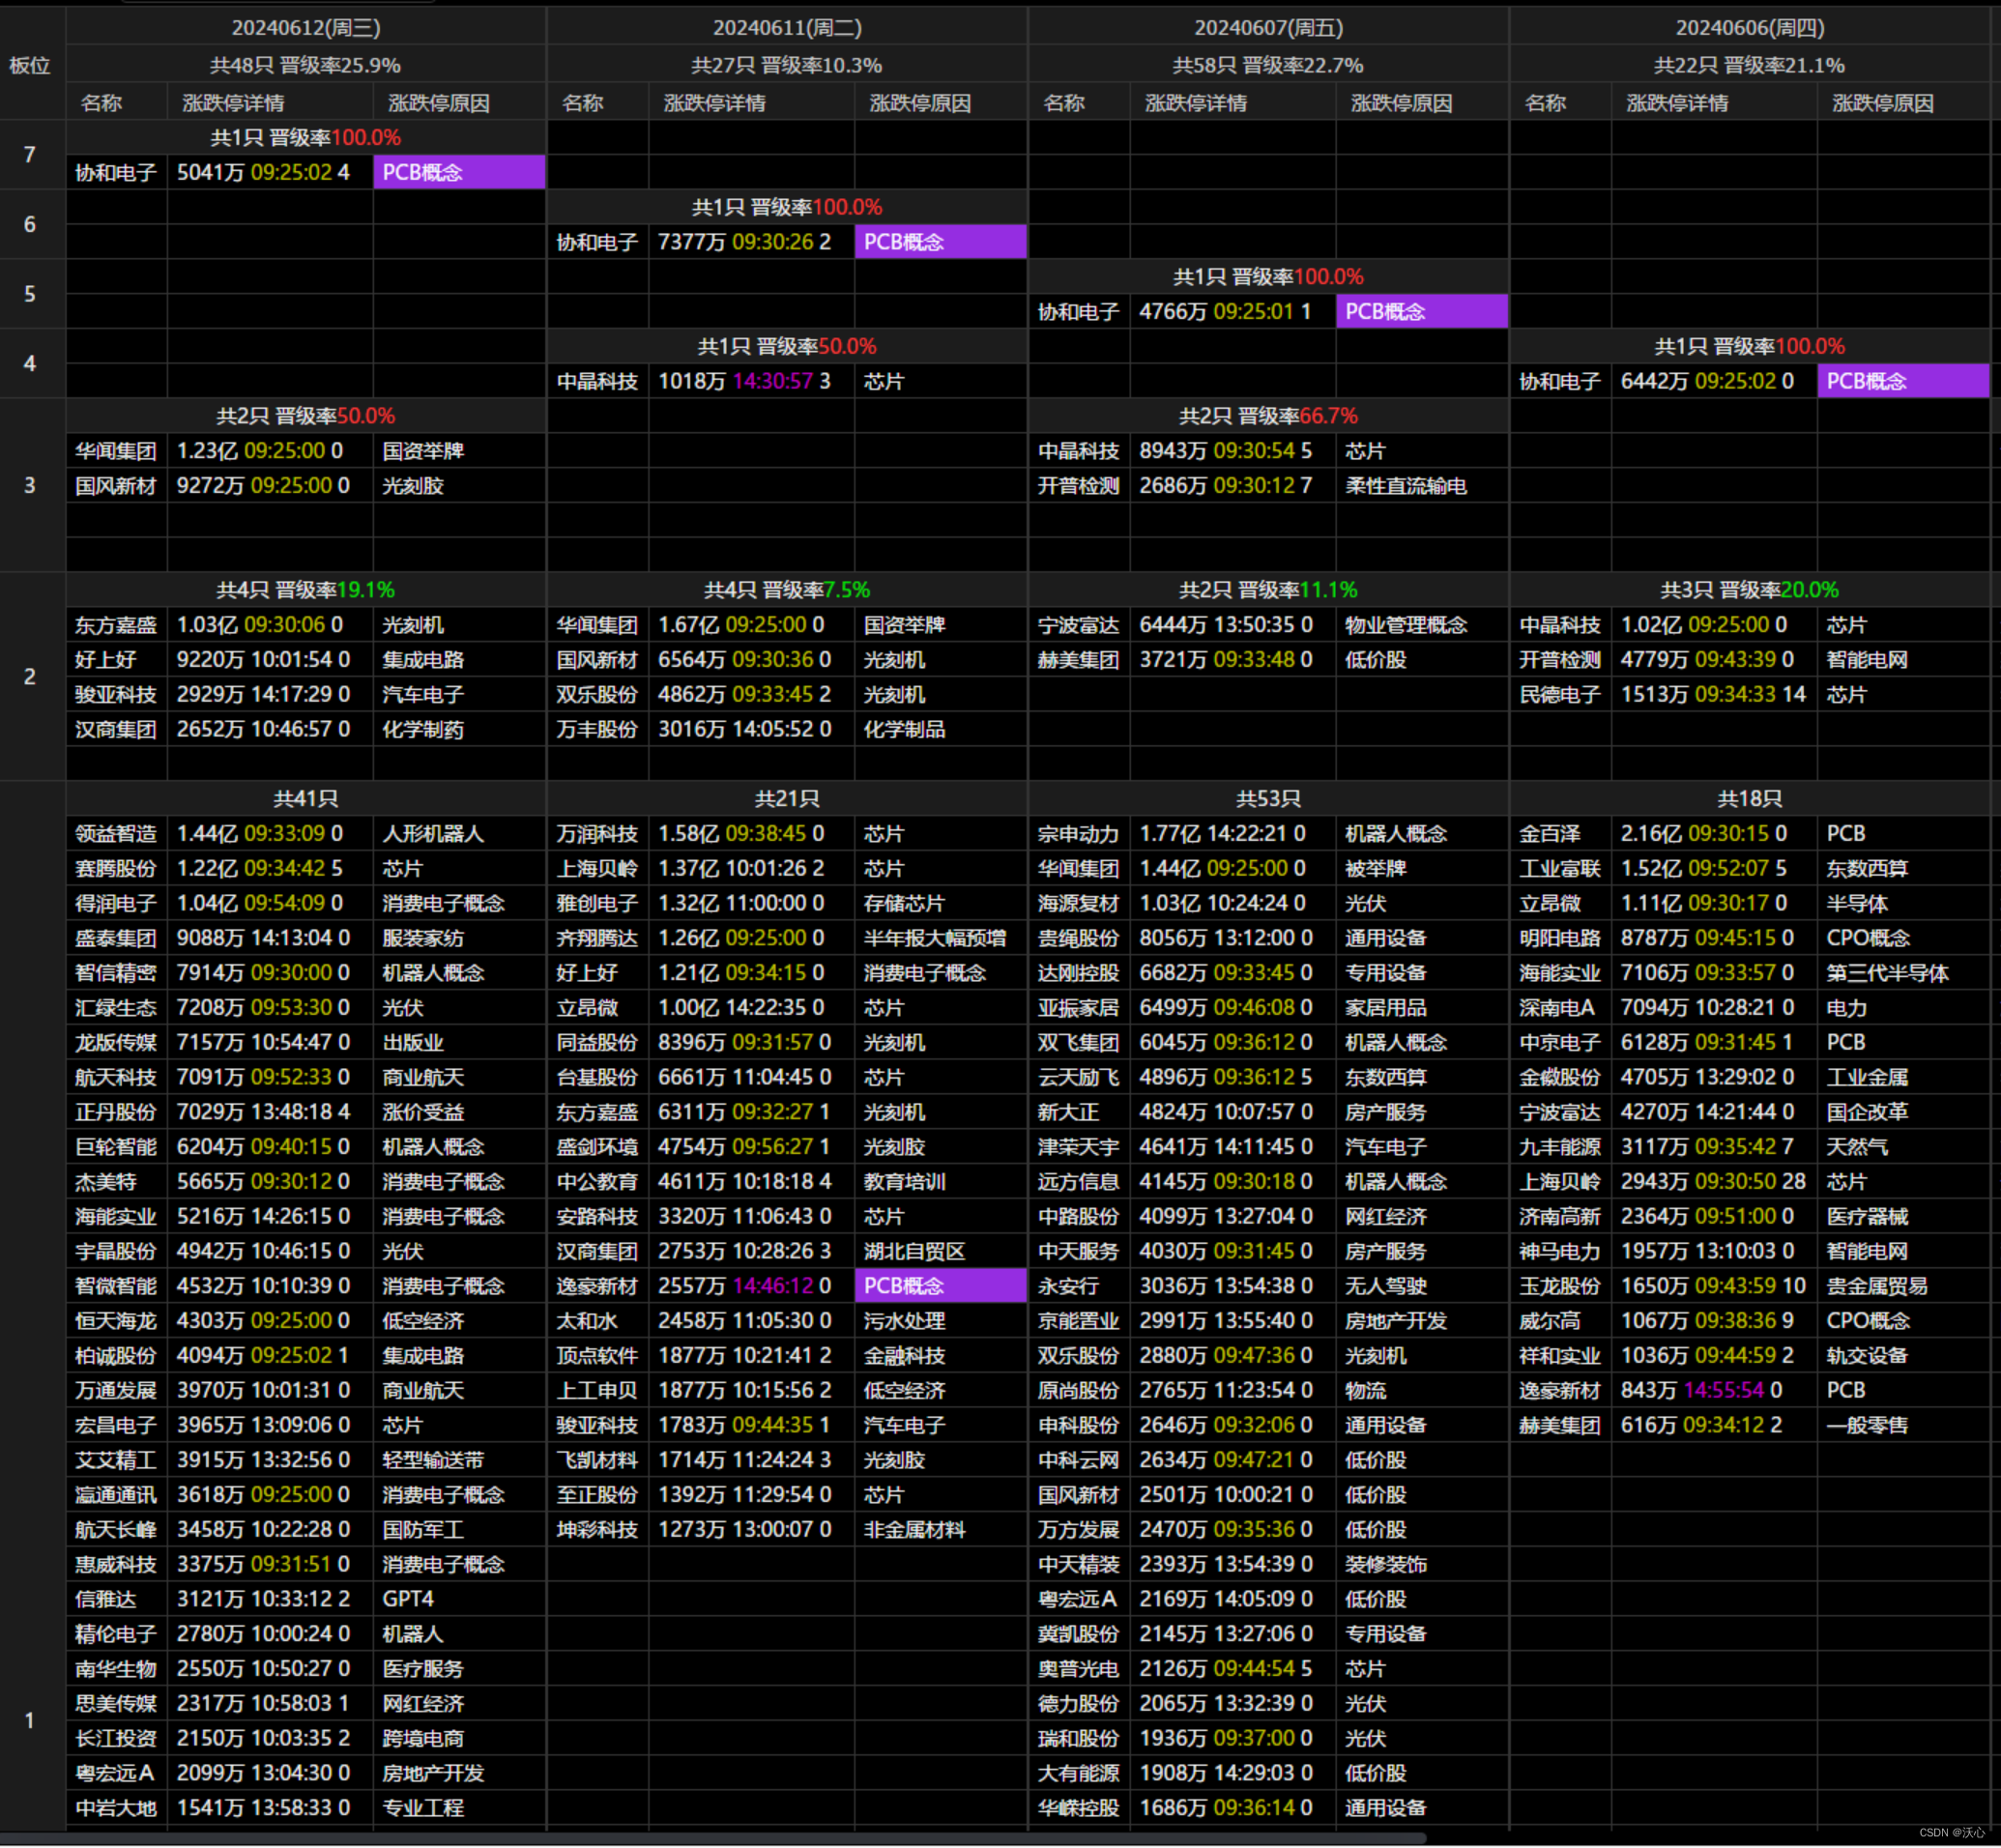Click the horizontal scrollbar at the bottom
The height and width of the screenshot is (1848, 2001).
pyautogui.click(x=712, y=1838)
